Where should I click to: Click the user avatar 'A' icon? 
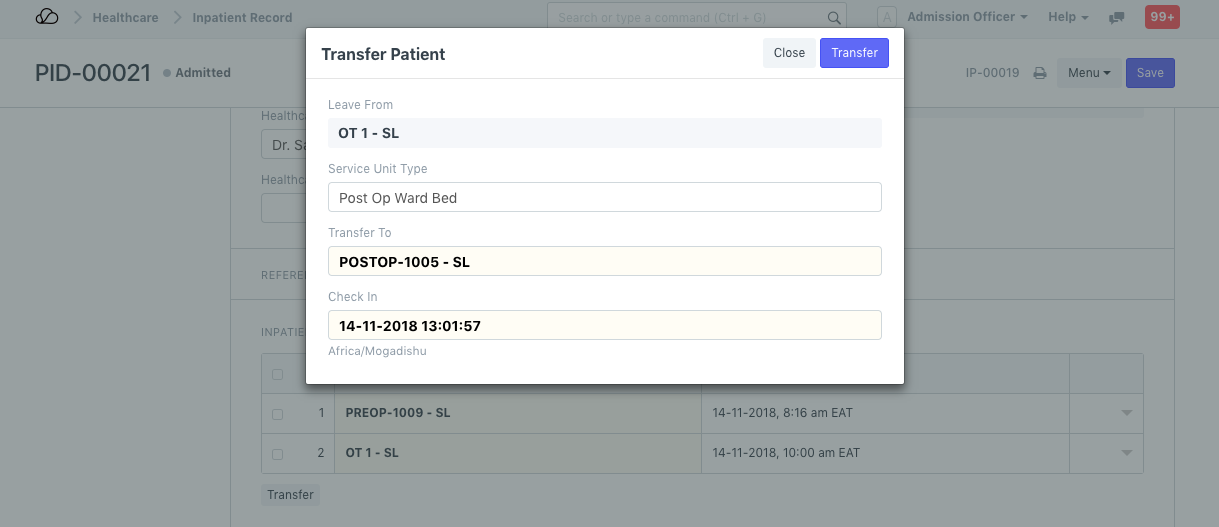[x=887, y=17]
